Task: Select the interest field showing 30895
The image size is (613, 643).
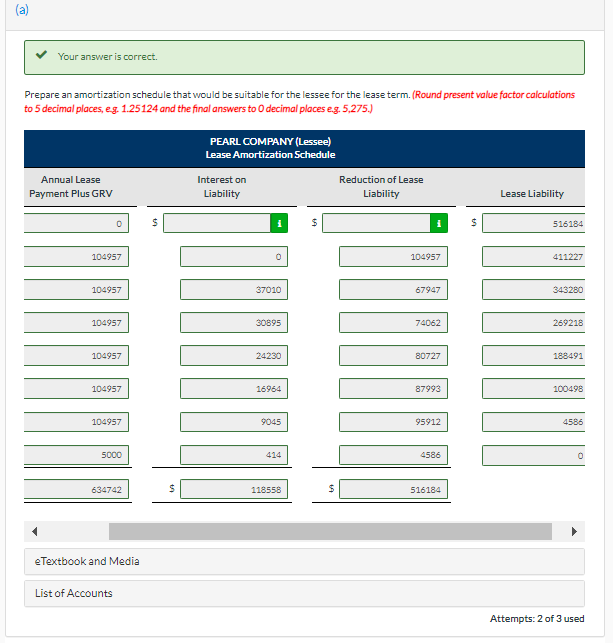Action: click(x=234, y=322)
